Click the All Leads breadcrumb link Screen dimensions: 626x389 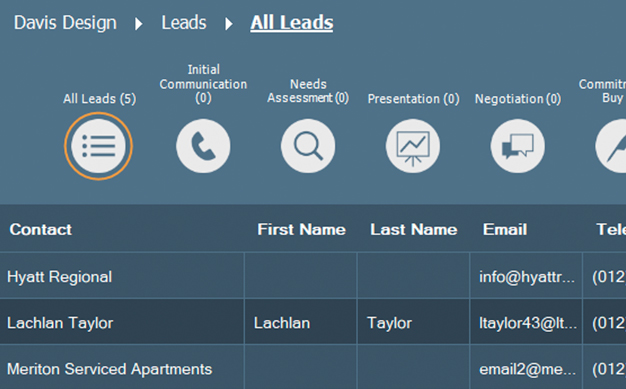tap(292, 23)
